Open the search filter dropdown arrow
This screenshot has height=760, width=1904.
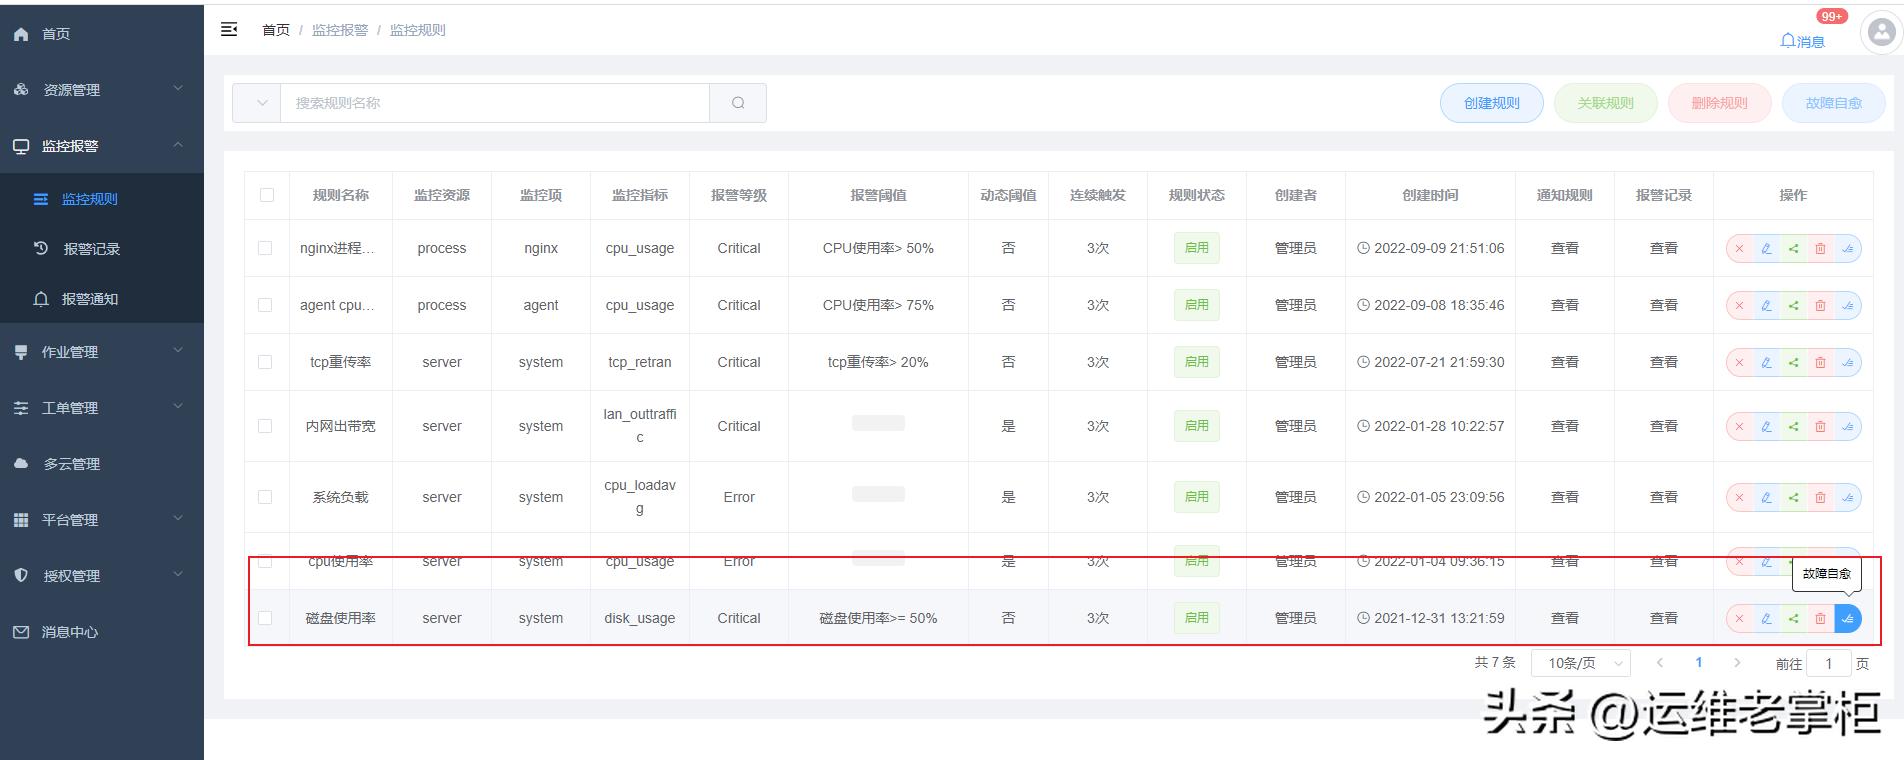coord(261,103)
